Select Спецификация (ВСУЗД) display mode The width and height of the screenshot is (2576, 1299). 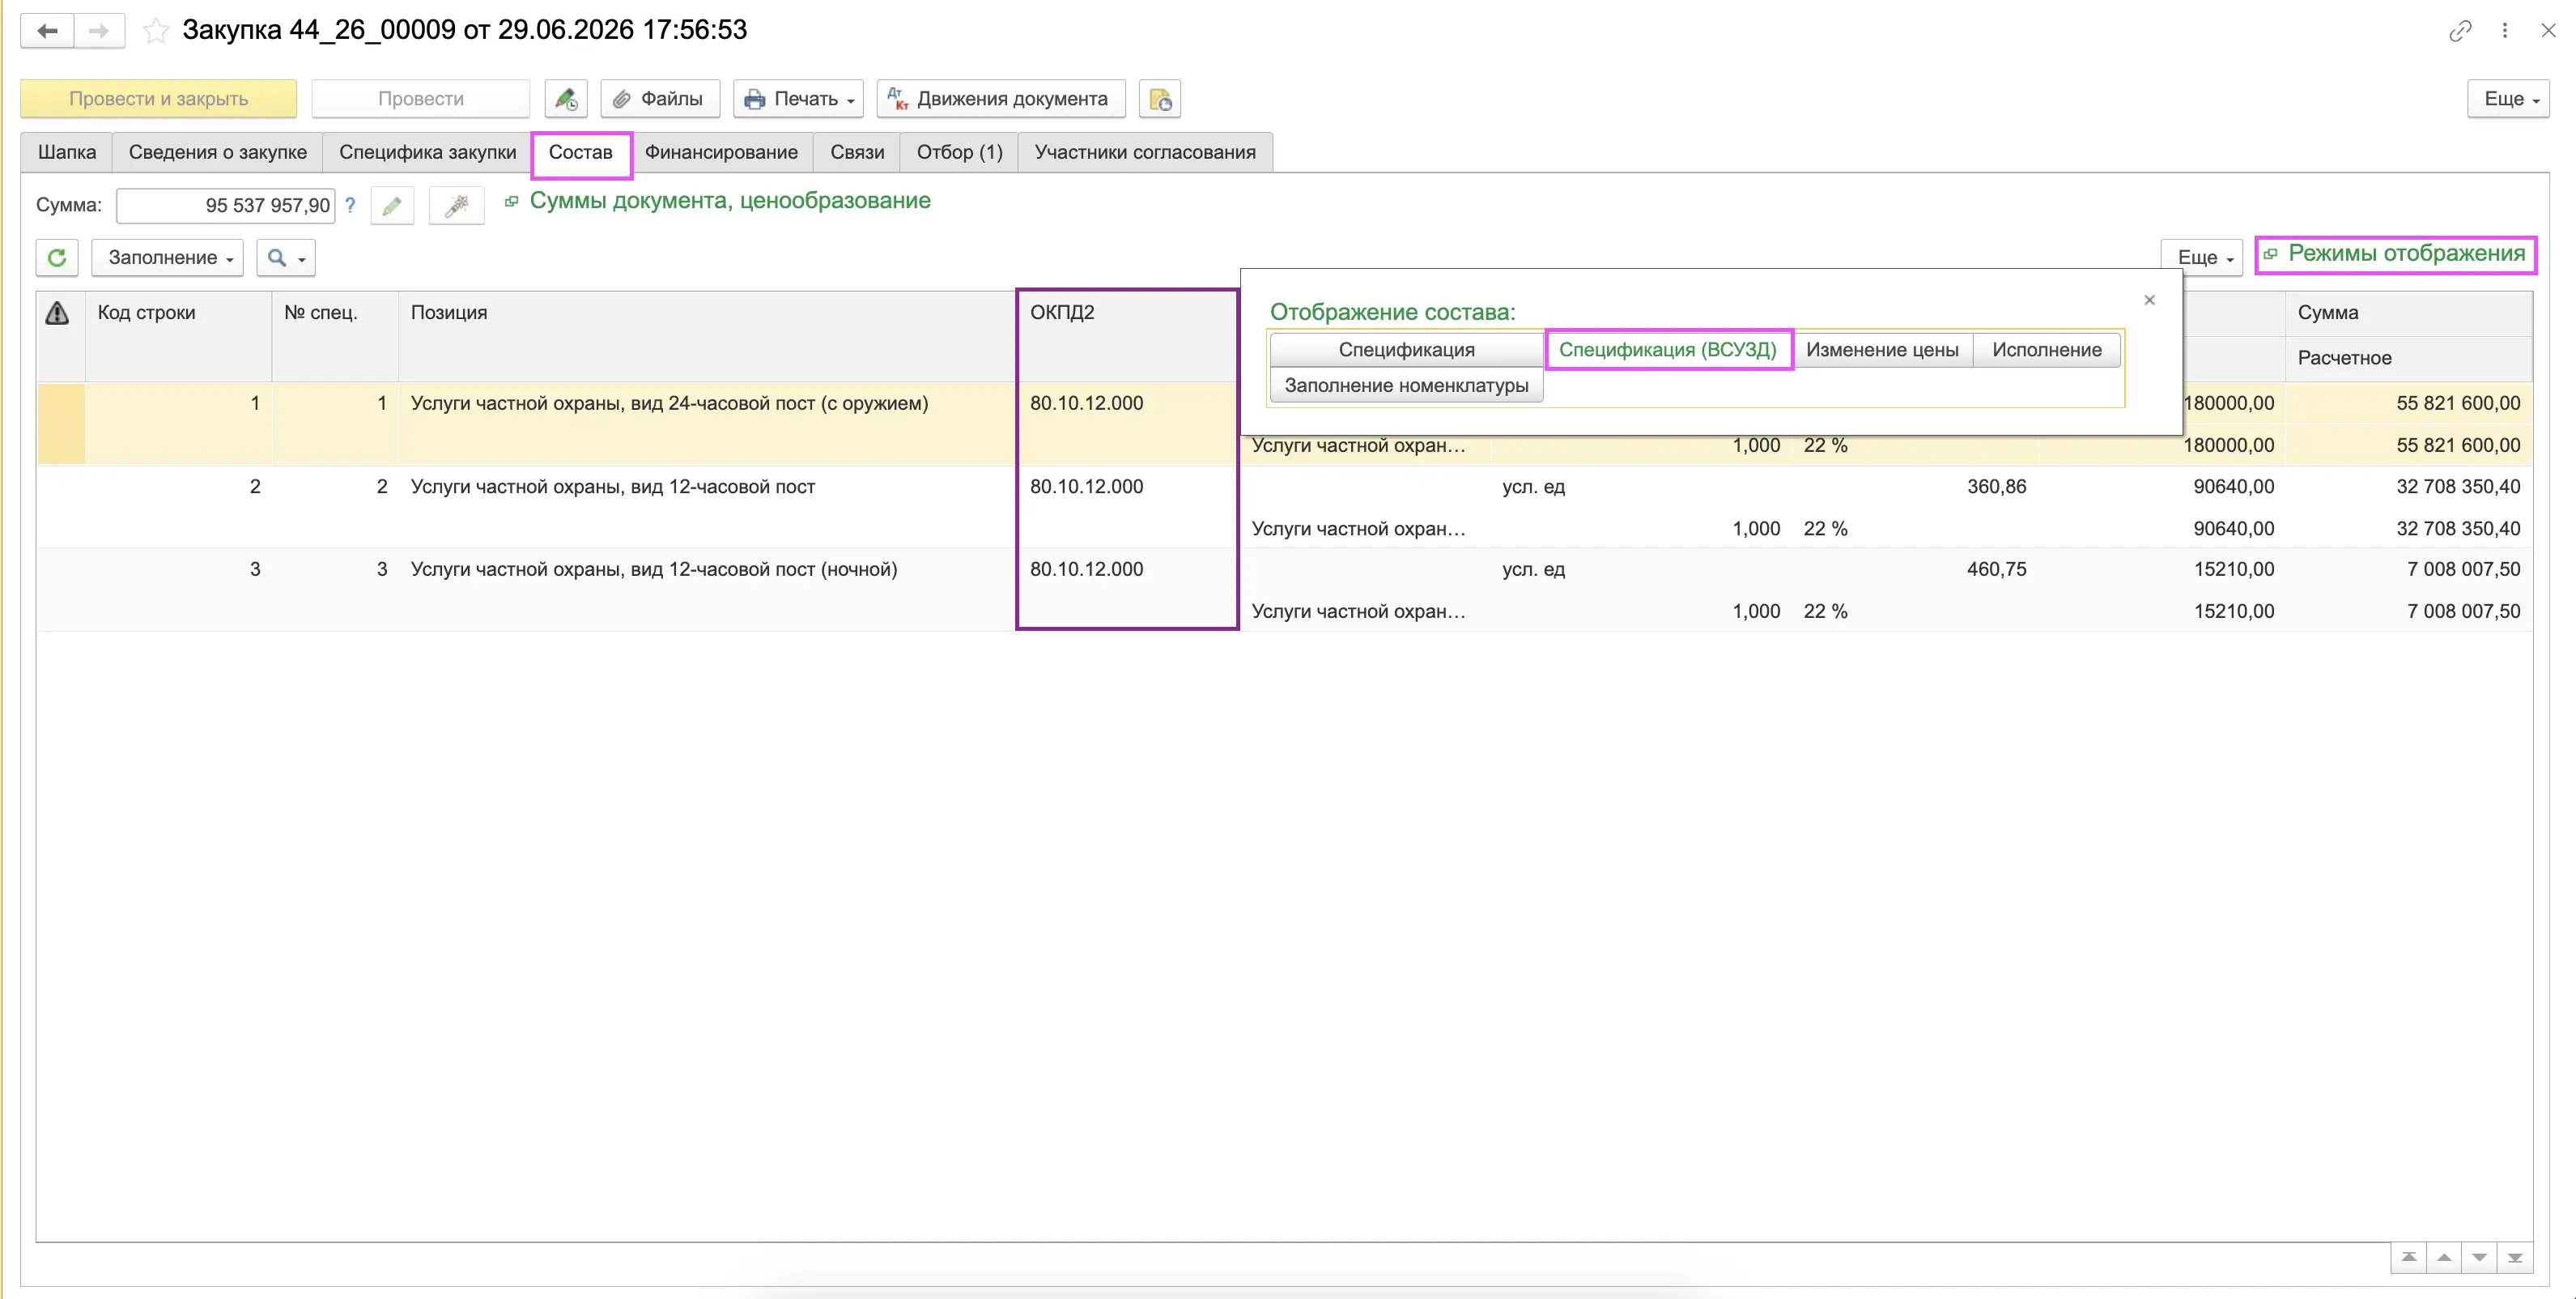[1668, 350]
